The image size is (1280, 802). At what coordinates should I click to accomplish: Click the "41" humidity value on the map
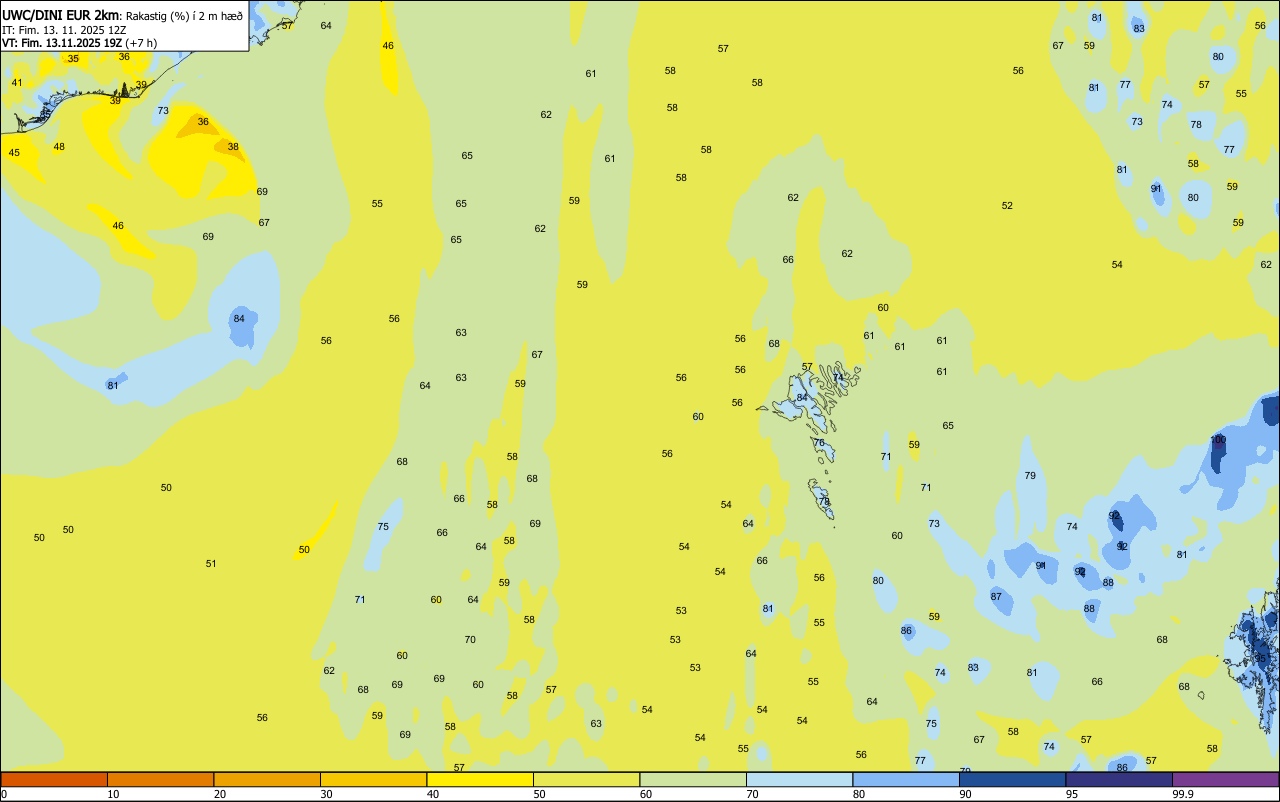tap(17, 83)
